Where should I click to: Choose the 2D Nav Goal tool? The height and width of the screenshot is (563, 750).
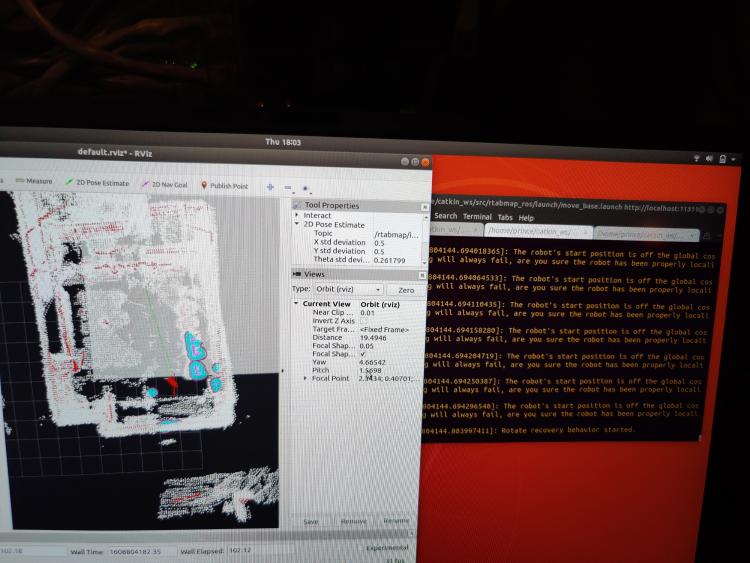(x=169, y=184)
